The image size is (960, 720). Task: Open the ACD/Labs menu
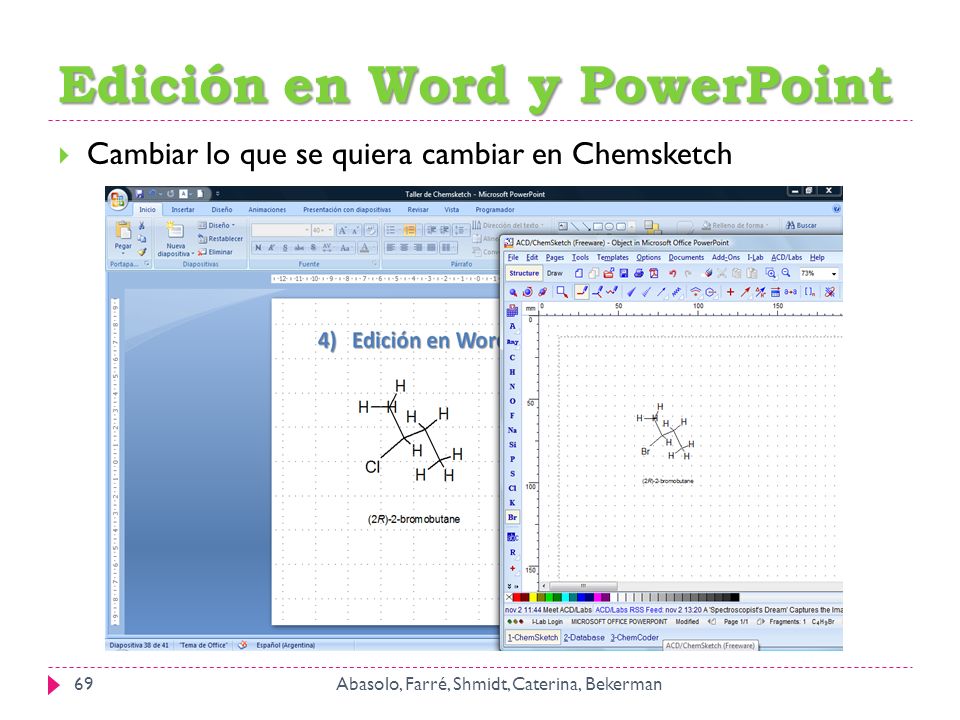tap(786, 257)
